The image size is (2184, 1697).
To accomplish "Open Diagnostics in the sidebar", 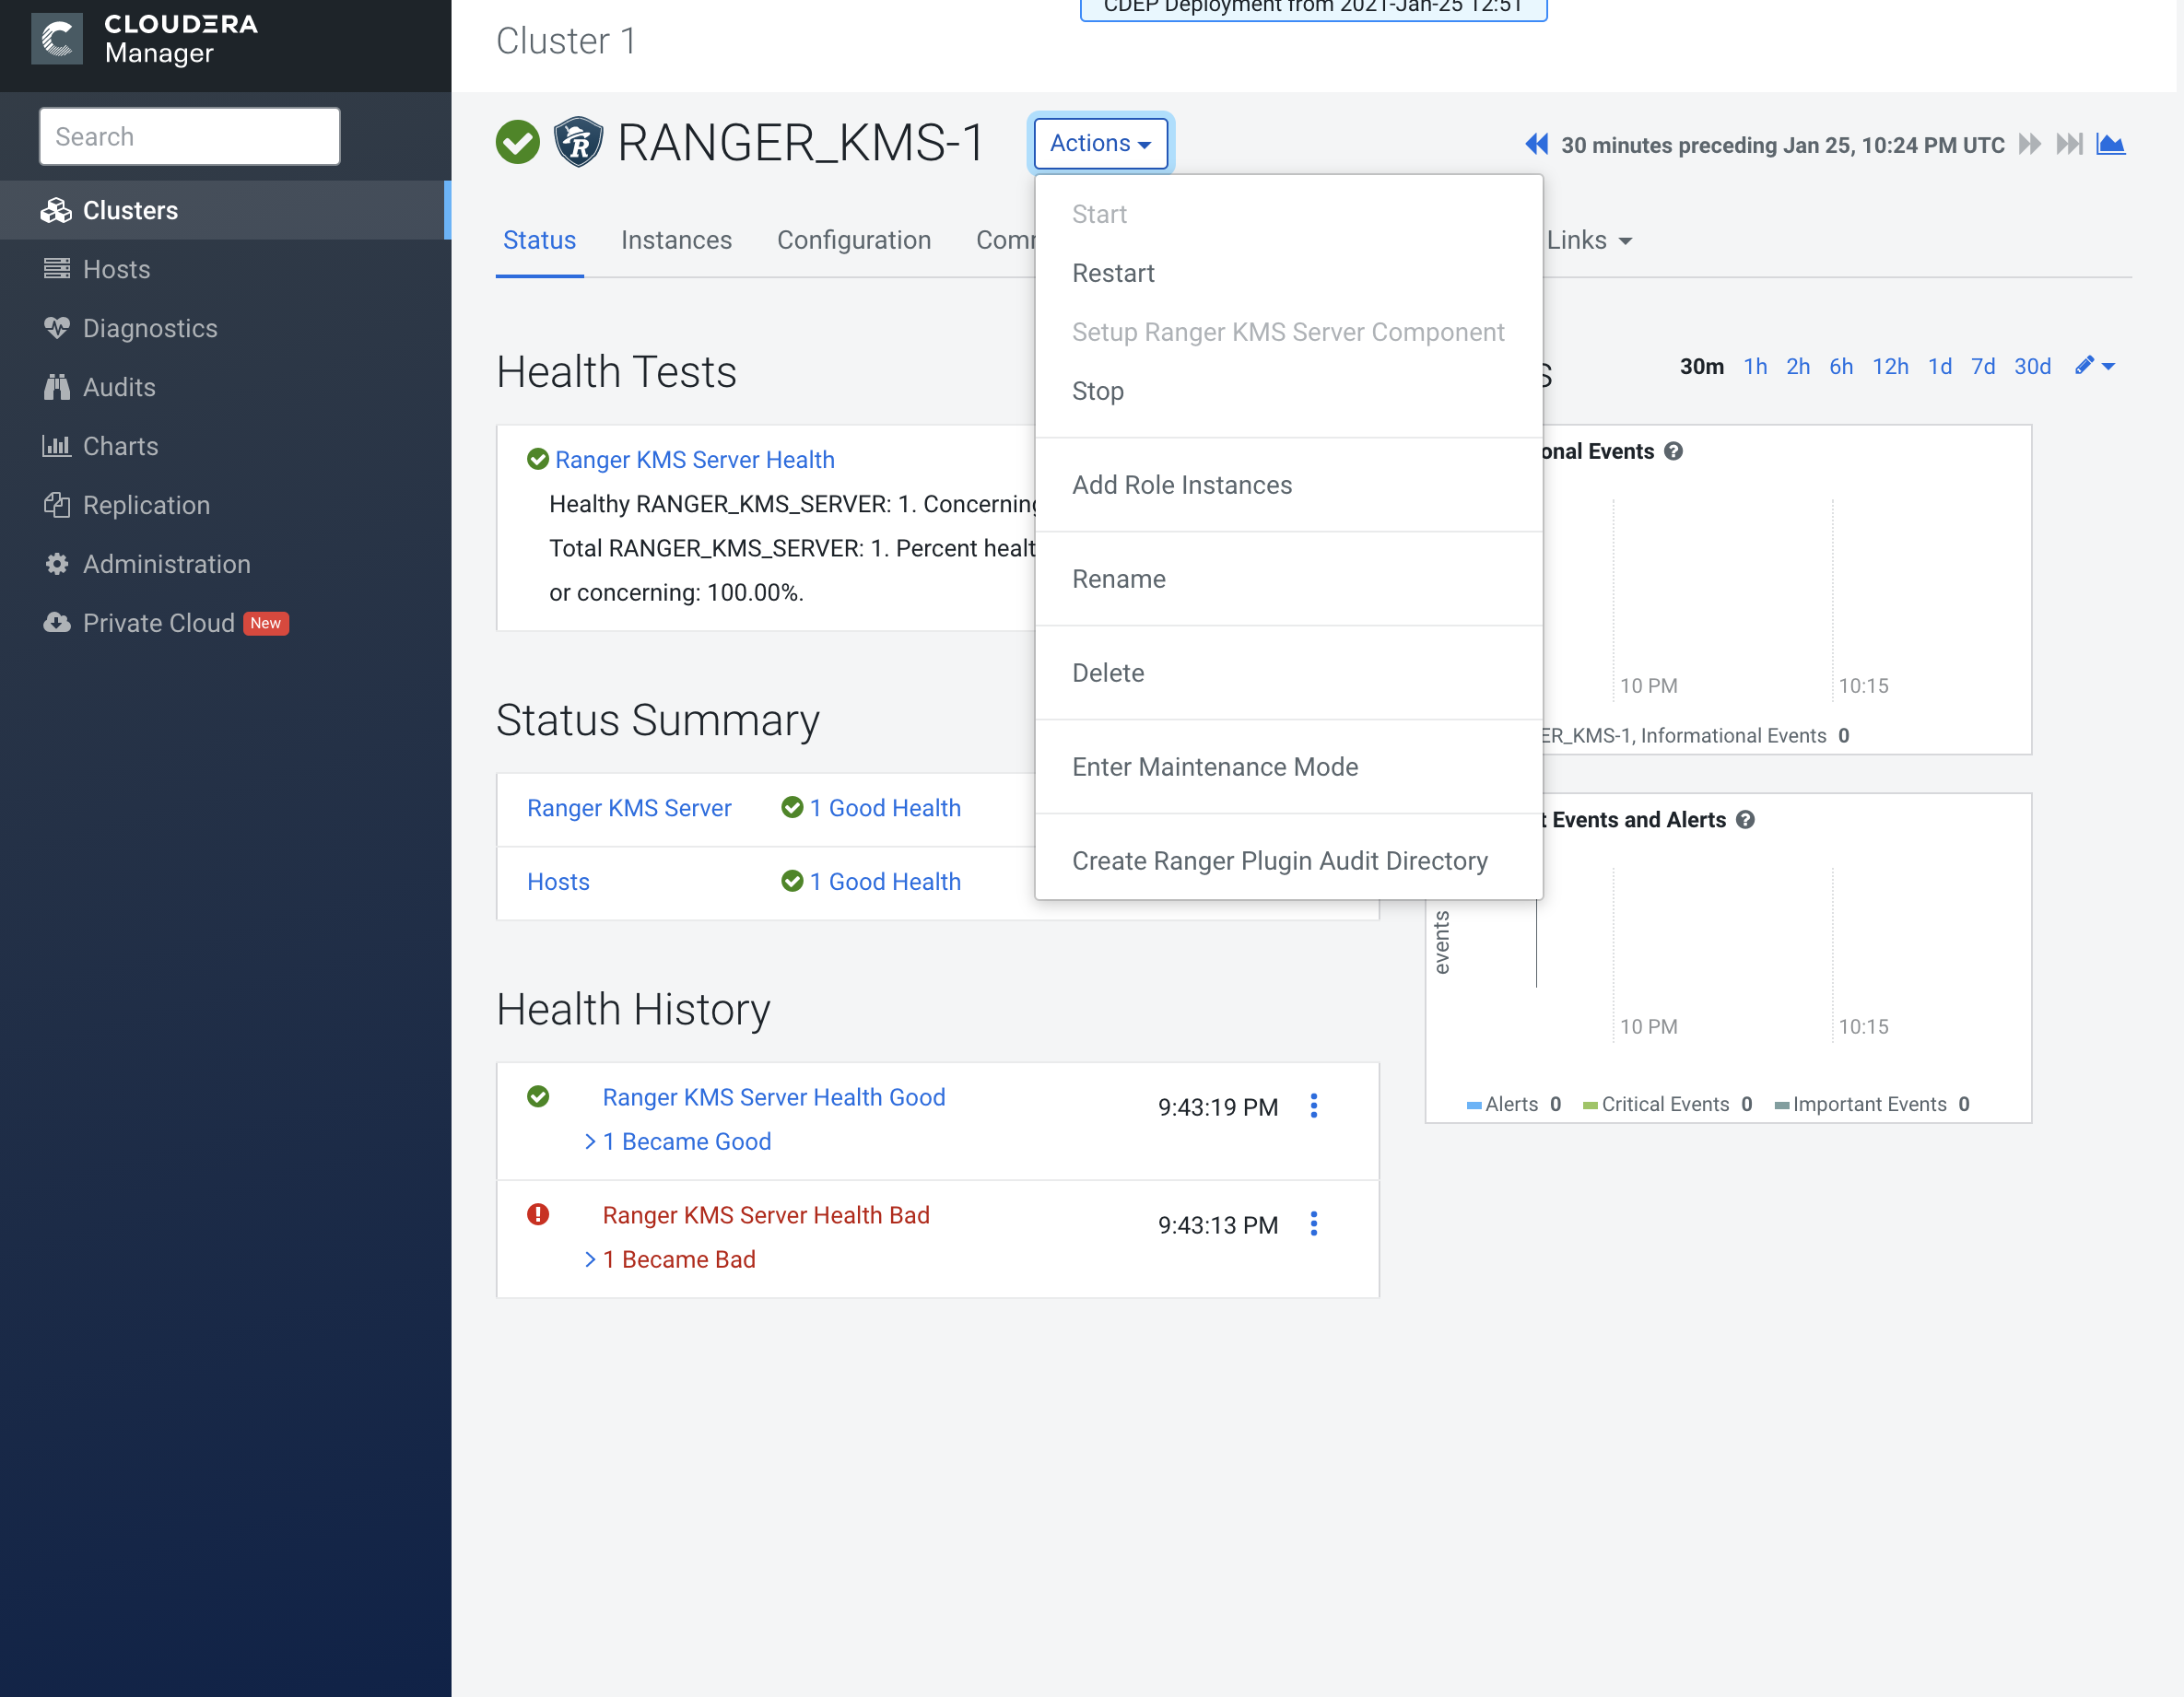I will click(x=150, y=328).
